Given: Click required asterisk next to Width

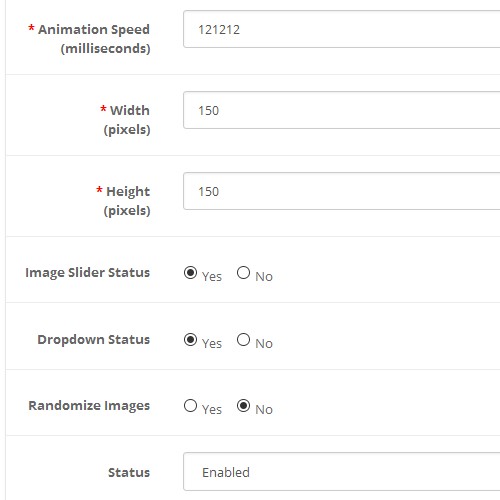Looking at the screenshot, I should (103, 109).
